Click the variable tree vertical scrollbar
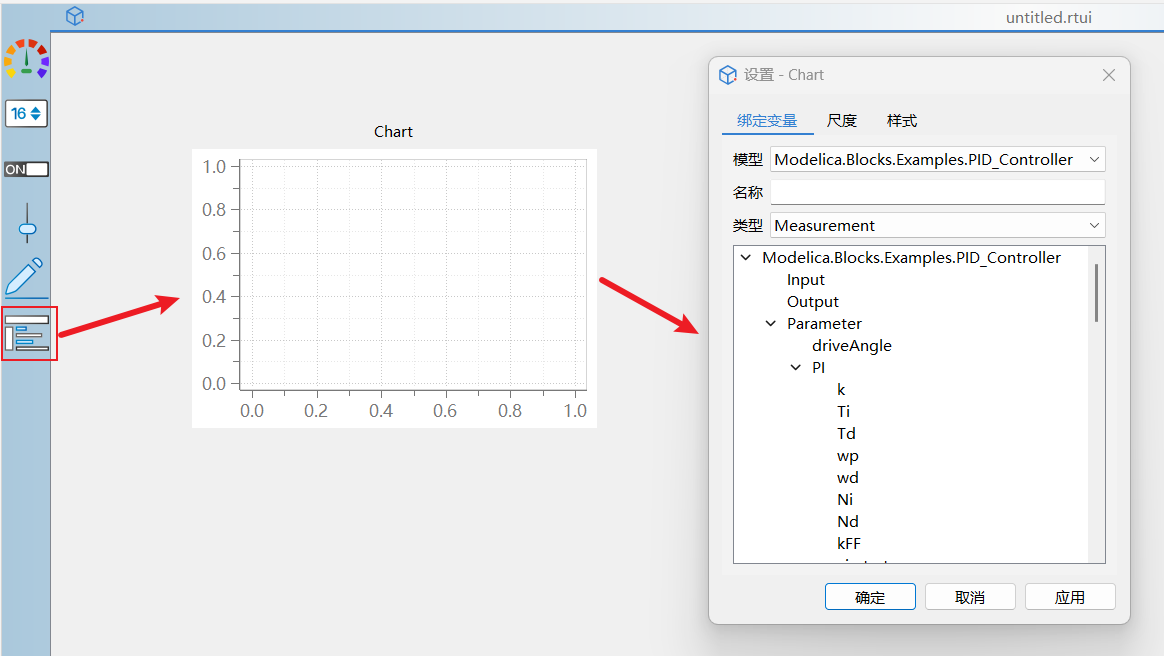Image resolution: width=1164 pixels, height=656 pixels. (x=1096, y=292)
